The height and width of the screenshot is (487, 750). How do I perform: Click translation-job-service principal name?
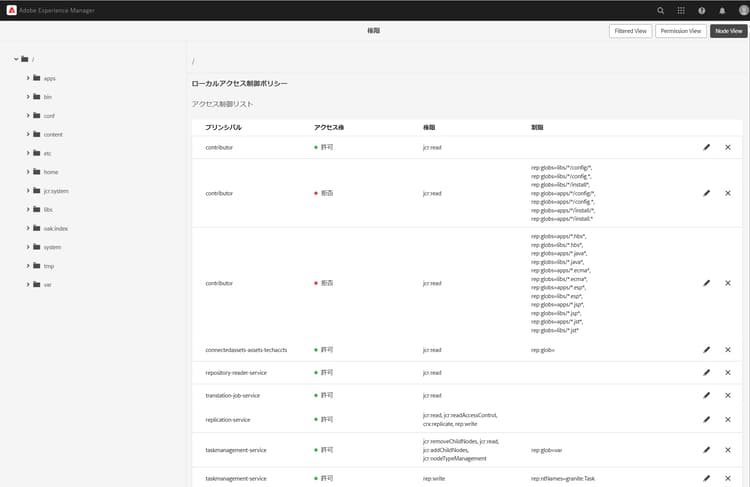pos(232,396)
